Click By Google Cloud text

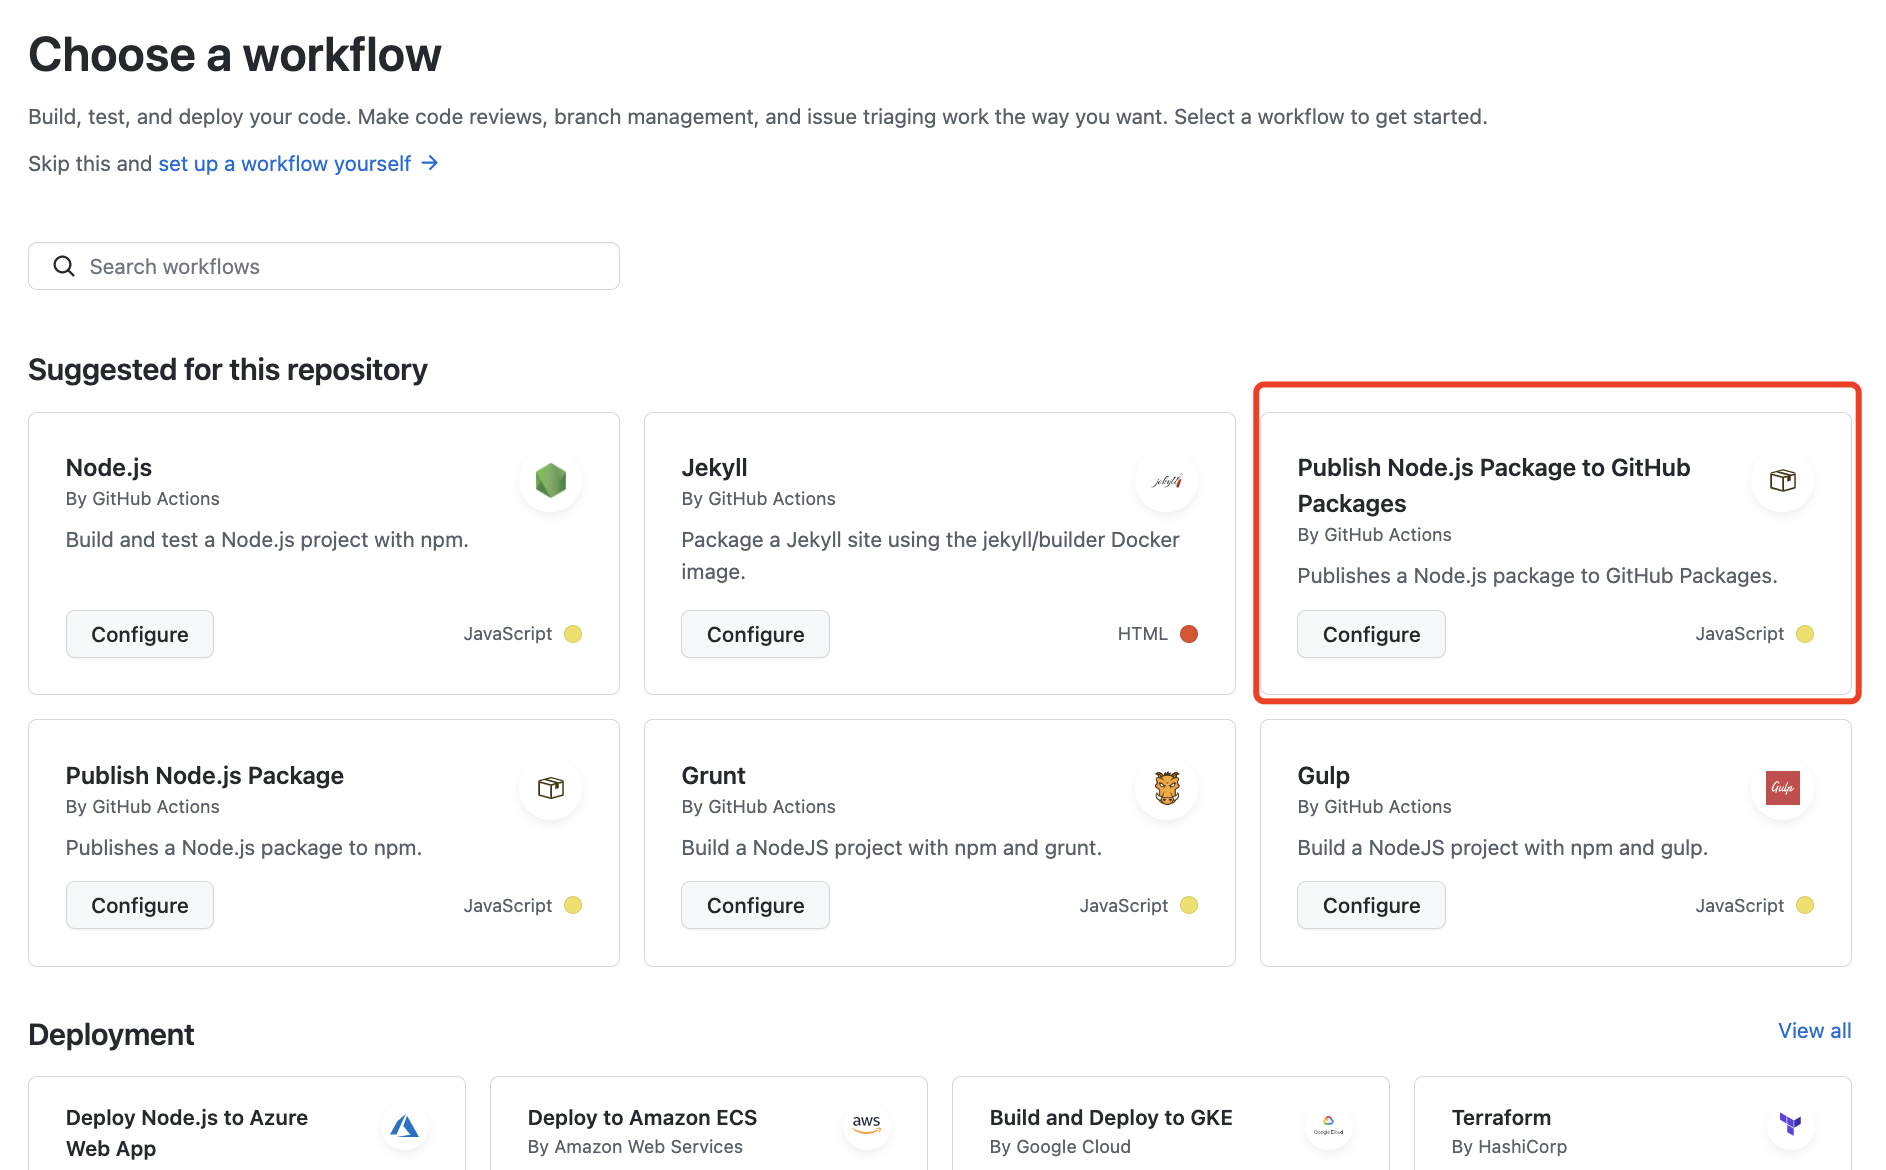coord(1060,1147)
